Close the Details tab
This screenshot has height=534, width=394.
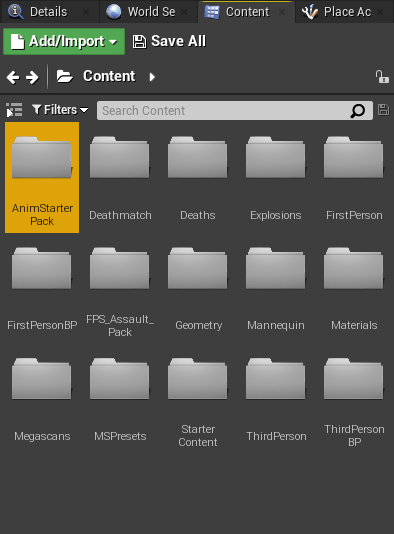tap(86, 12)
